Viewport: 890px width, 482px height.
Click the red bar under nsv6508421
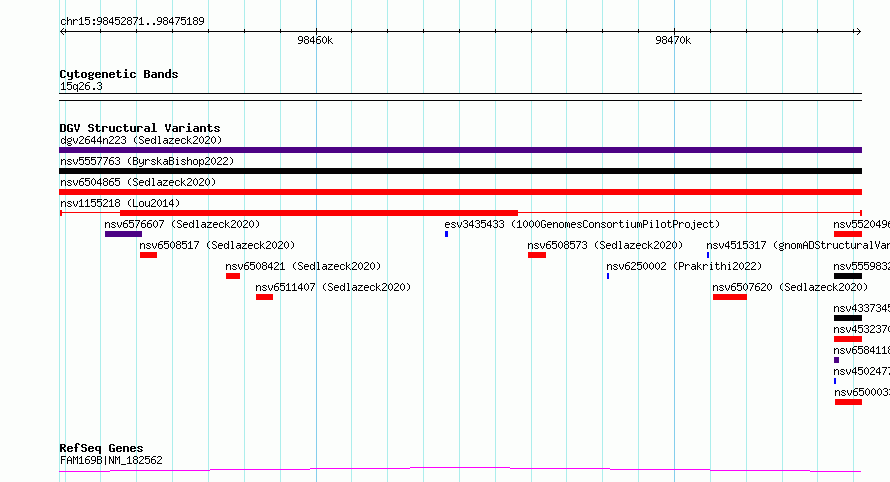(x=233, y=276)
